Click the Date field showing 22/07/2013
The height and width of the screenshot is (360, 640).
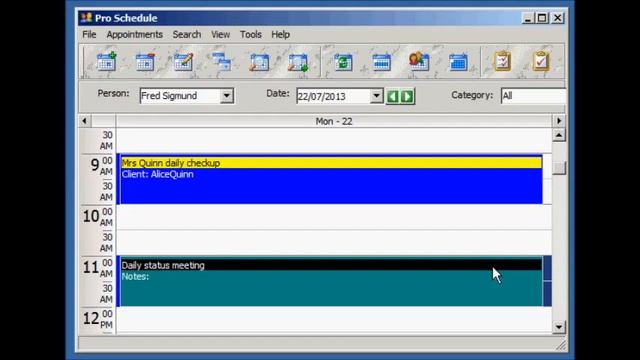[x=333, y=96]
